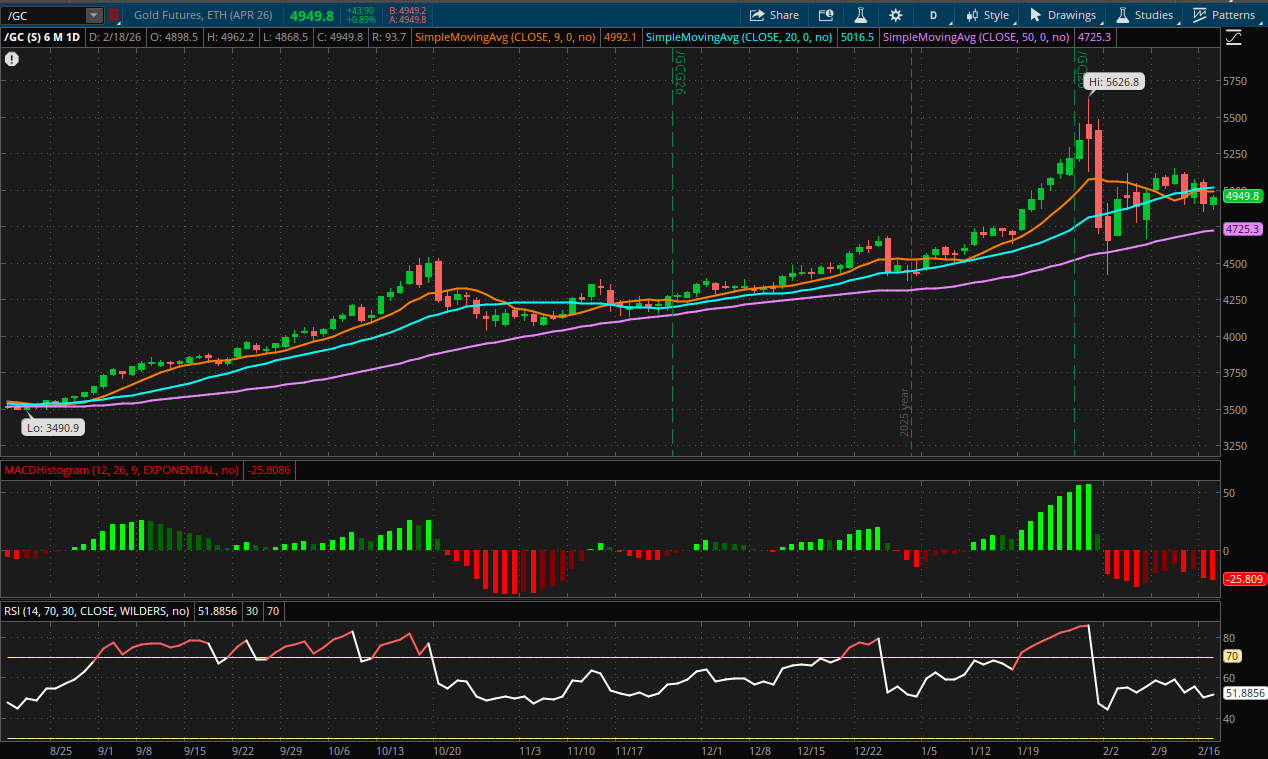The height and width of the screenshot is (759, 1268).
Task: Click the corporate actions flag icon
Action: [826, 15]
